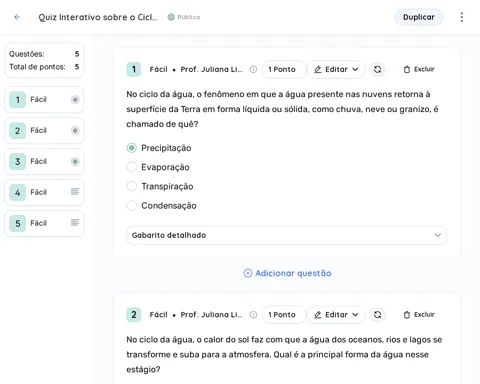This screenshot has height=384, width=480.
Task: Jump to question 5 in the sidebar
Action: (x=44, y=223)
